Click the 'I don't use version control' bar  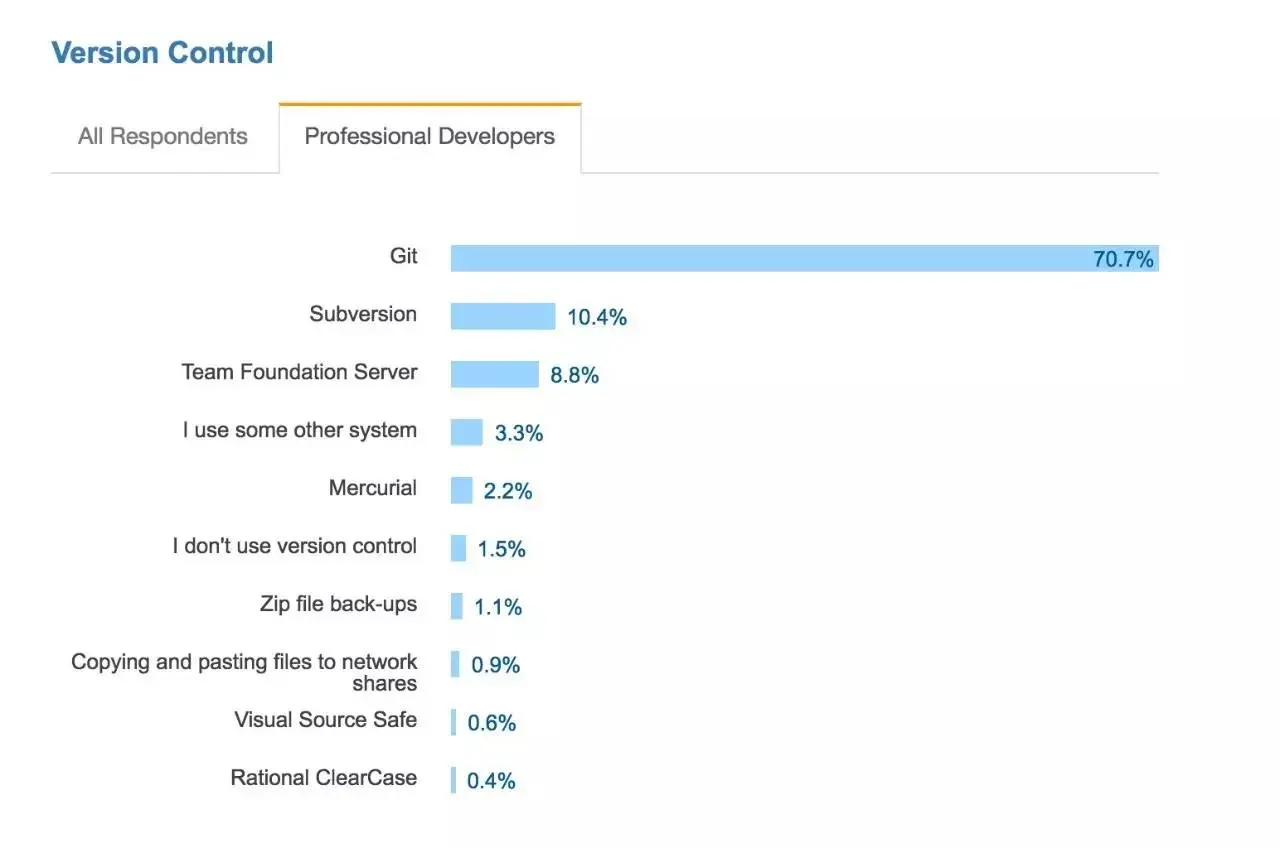[458, 549]
